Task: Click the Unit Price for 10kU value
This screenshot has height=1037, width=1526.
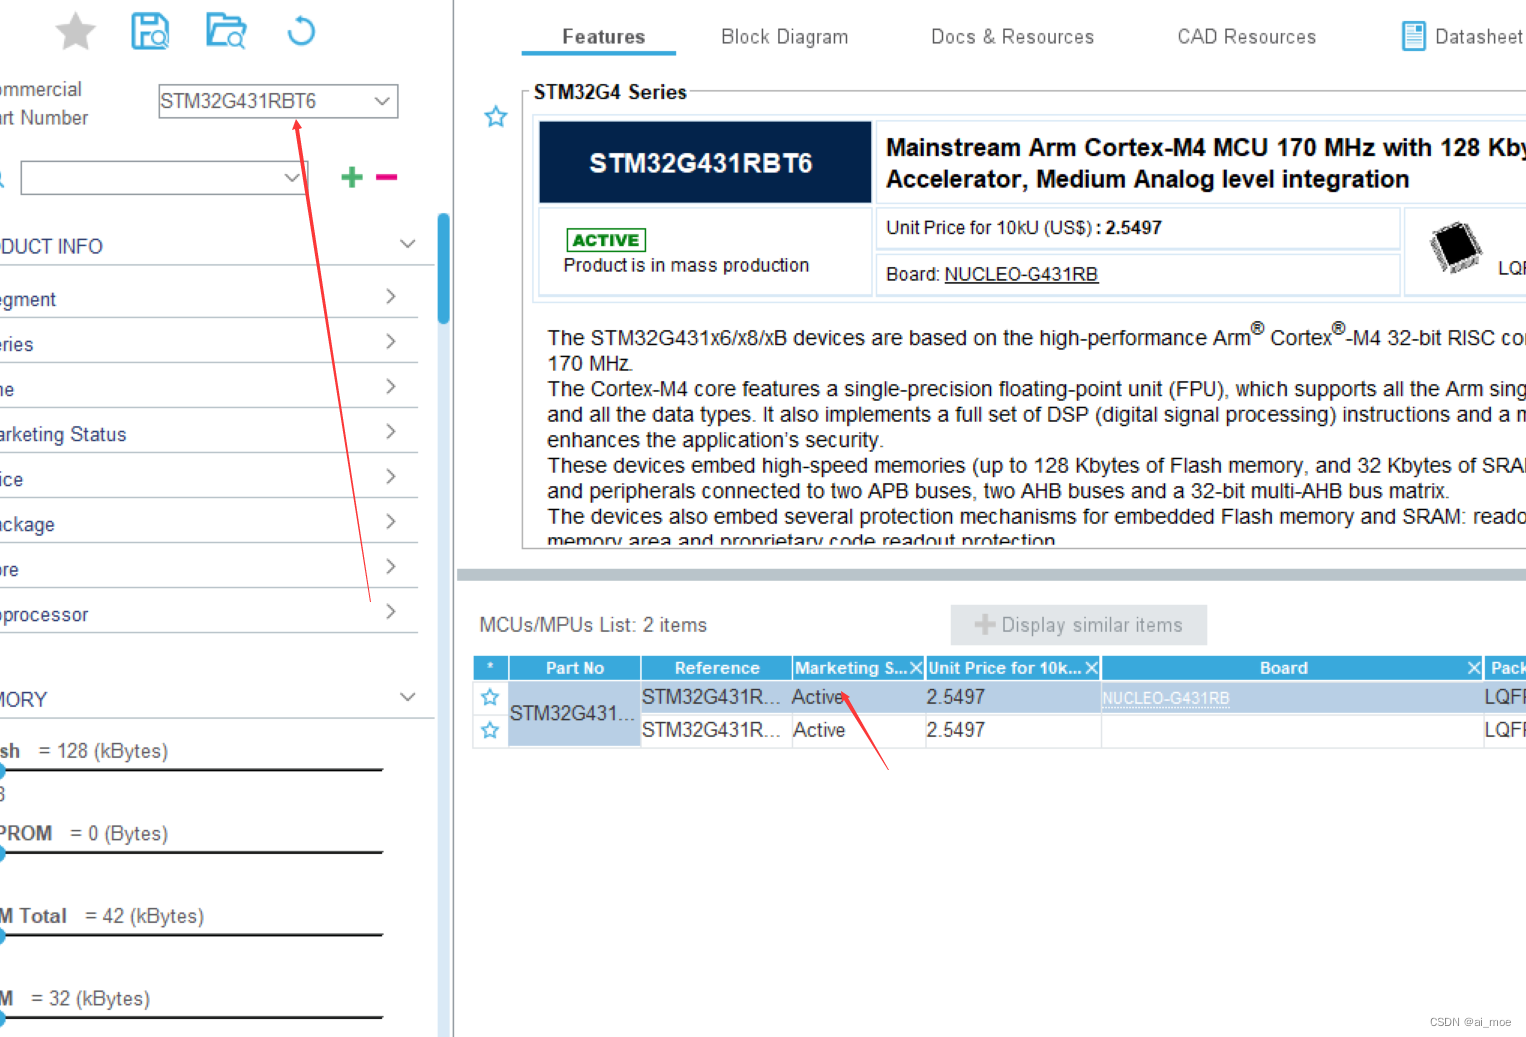Action: [x=1134, y=228]
